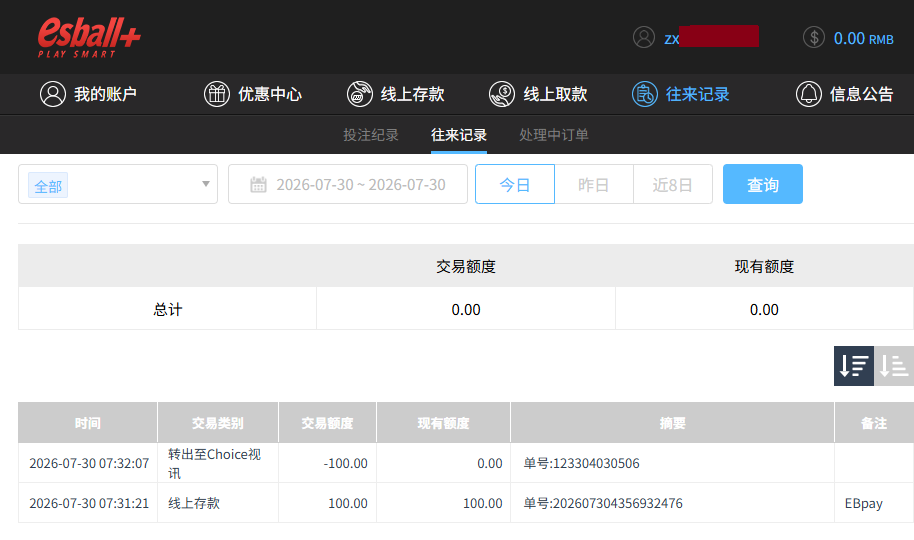914x540 pixels.
Task: Click the 往来记录 records icon in nav
Action: (x=645, y=94)
